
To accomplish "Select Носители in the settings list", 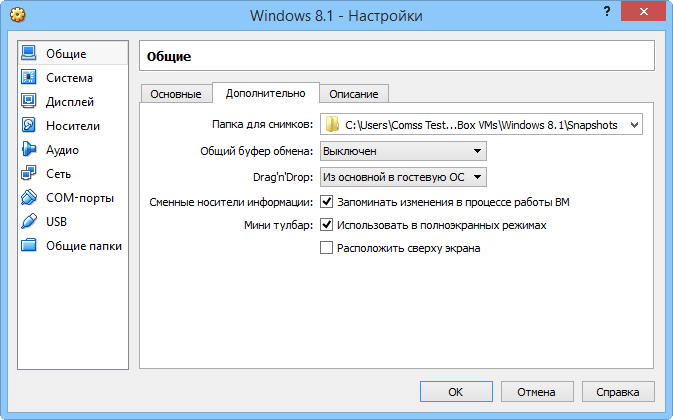I will (x=73, y=126).
